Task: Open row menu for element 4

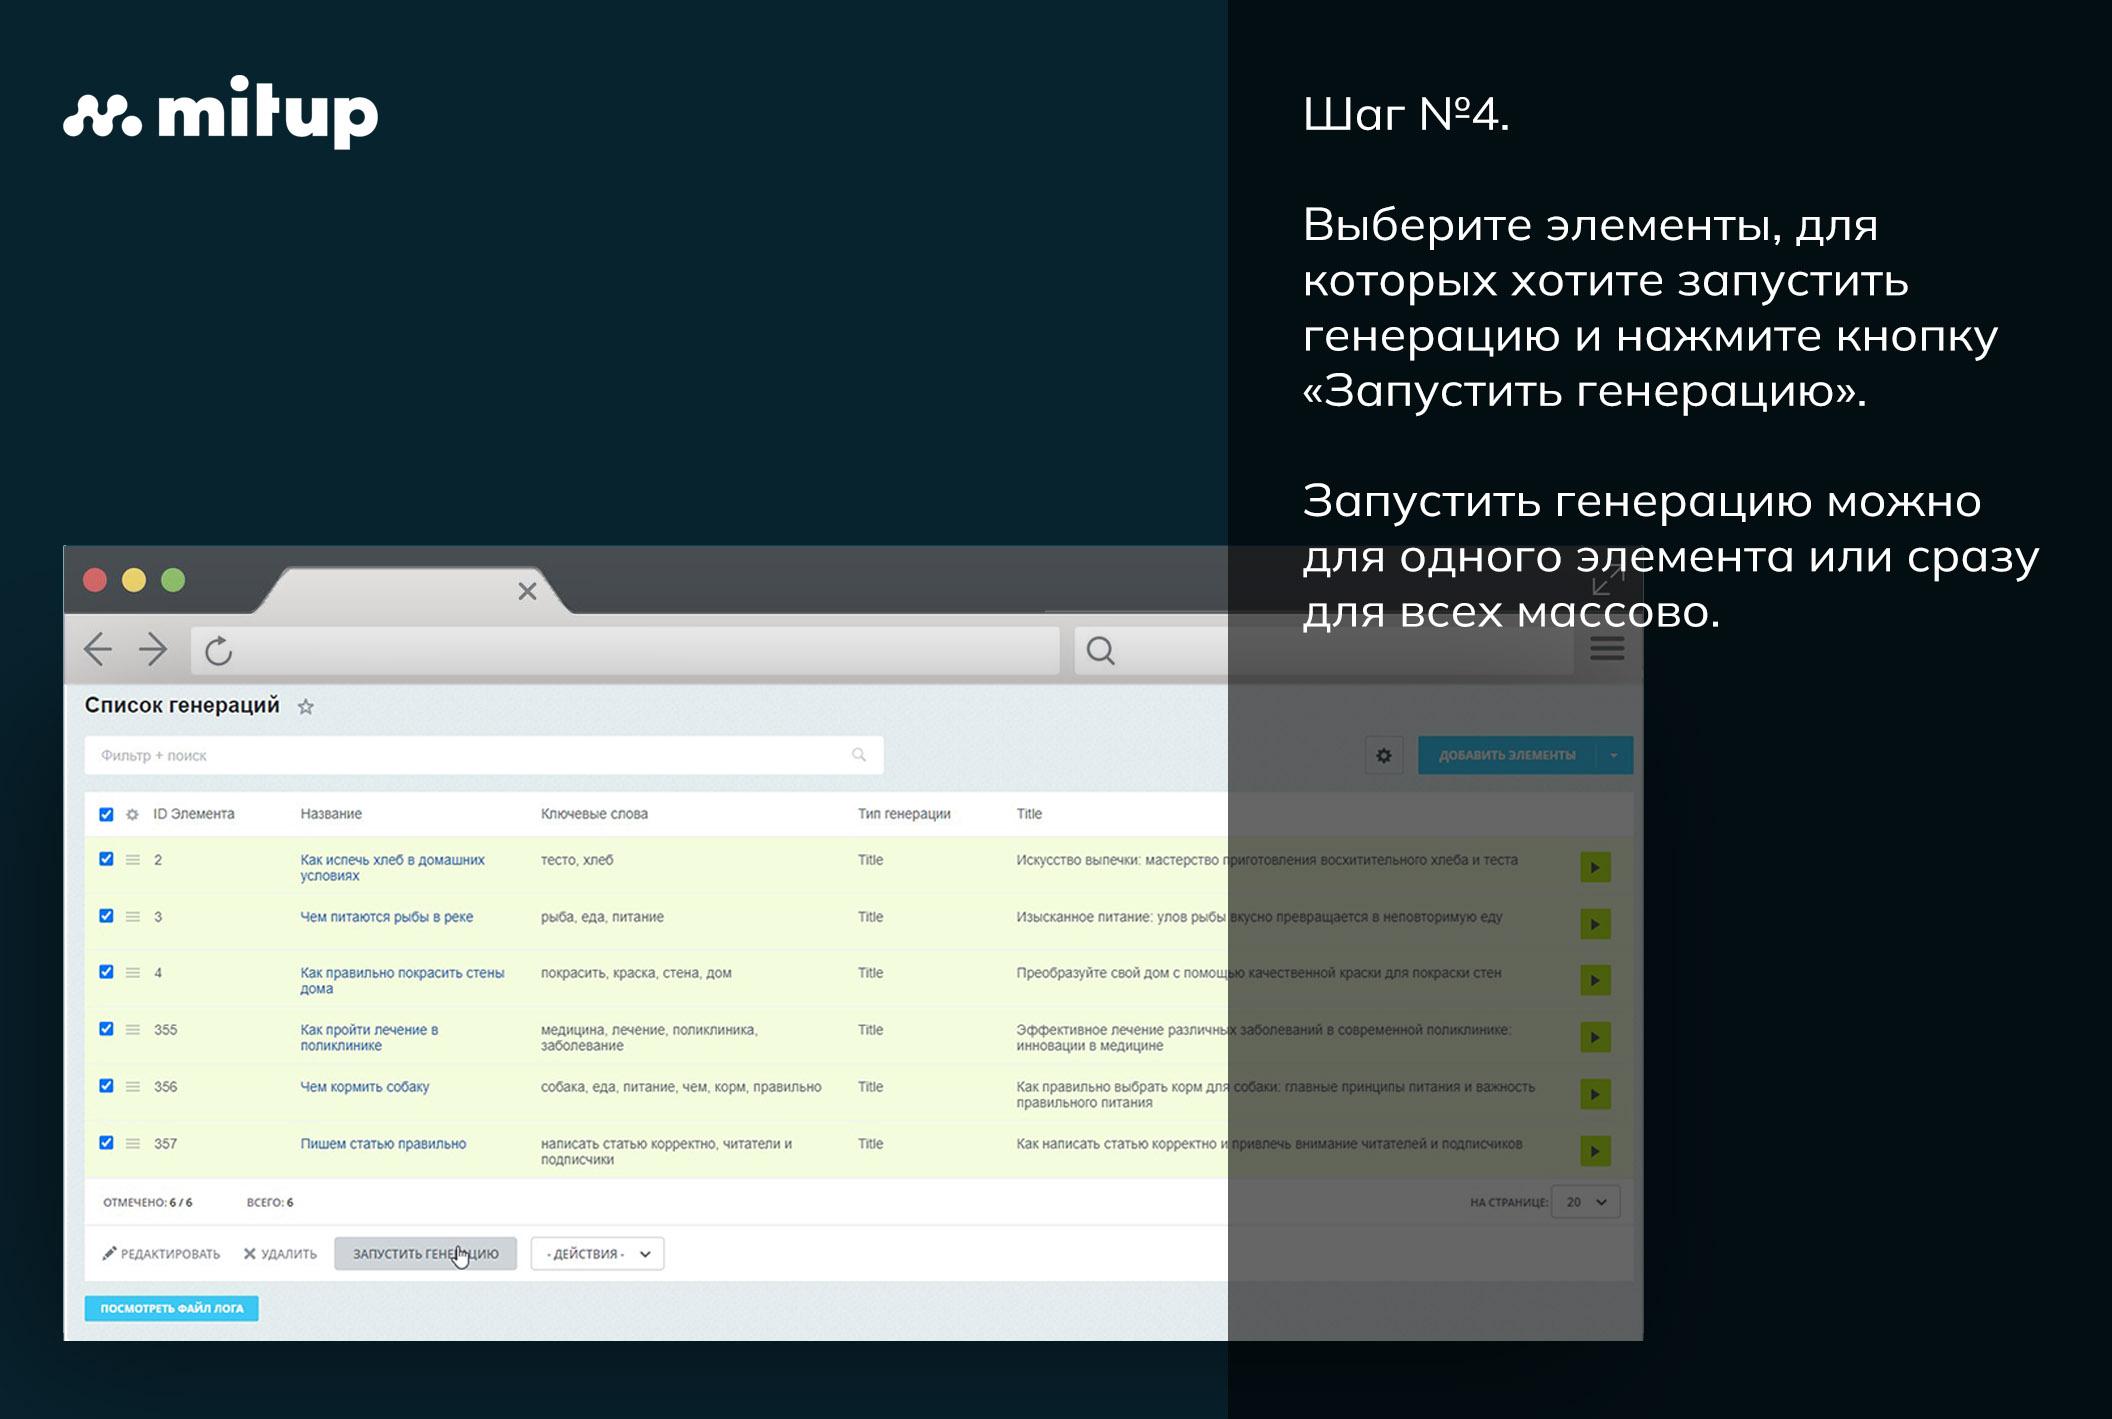Action: 132,973
